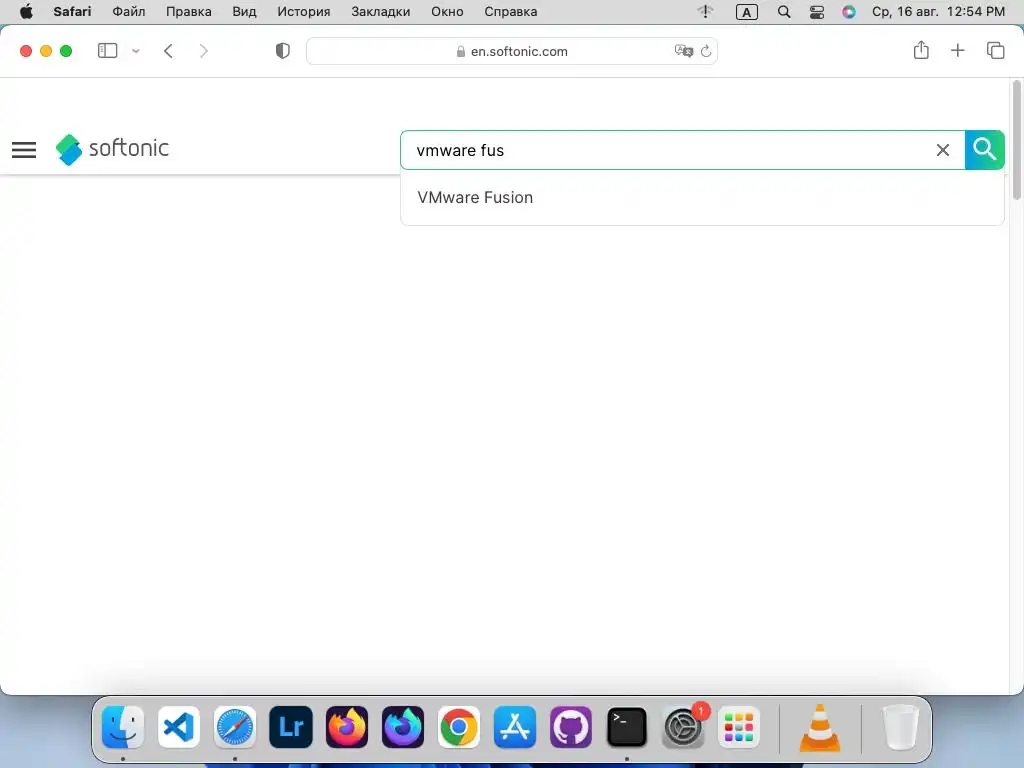Open the Softonic hamburger menu
The width and height of the screenshot is (1024, 768).
point(24,150)
